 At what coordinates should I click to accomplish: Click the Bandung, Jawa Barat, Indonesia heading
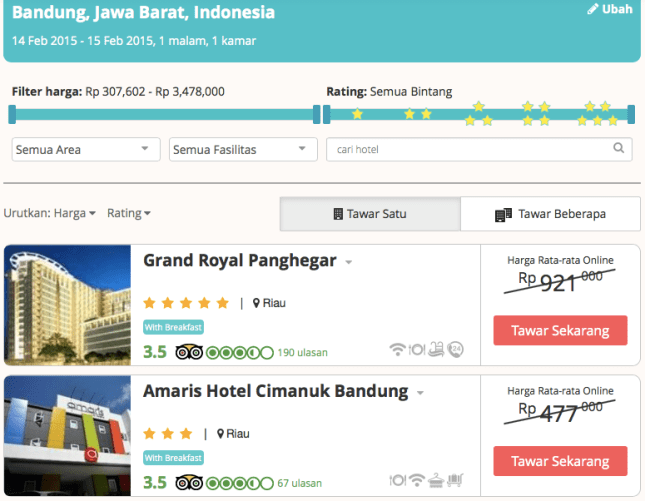pos(143,12)
